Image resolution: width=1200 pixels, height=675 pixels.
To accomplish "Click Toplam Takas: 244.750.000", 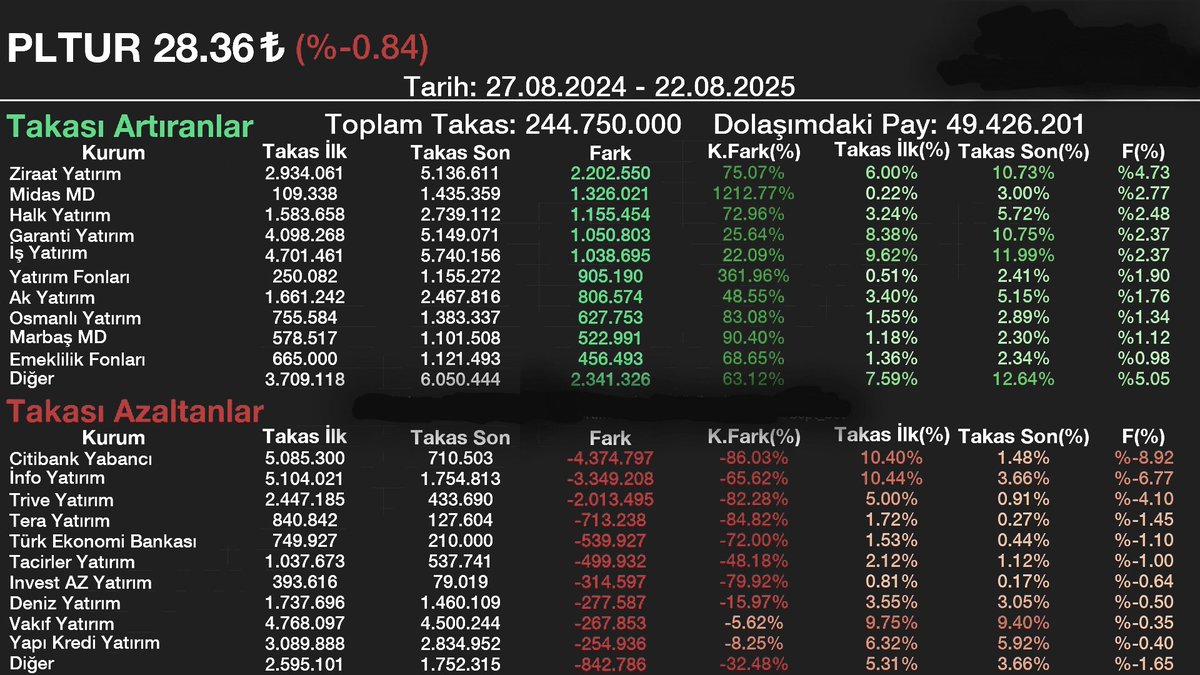I will click(504, 125).
